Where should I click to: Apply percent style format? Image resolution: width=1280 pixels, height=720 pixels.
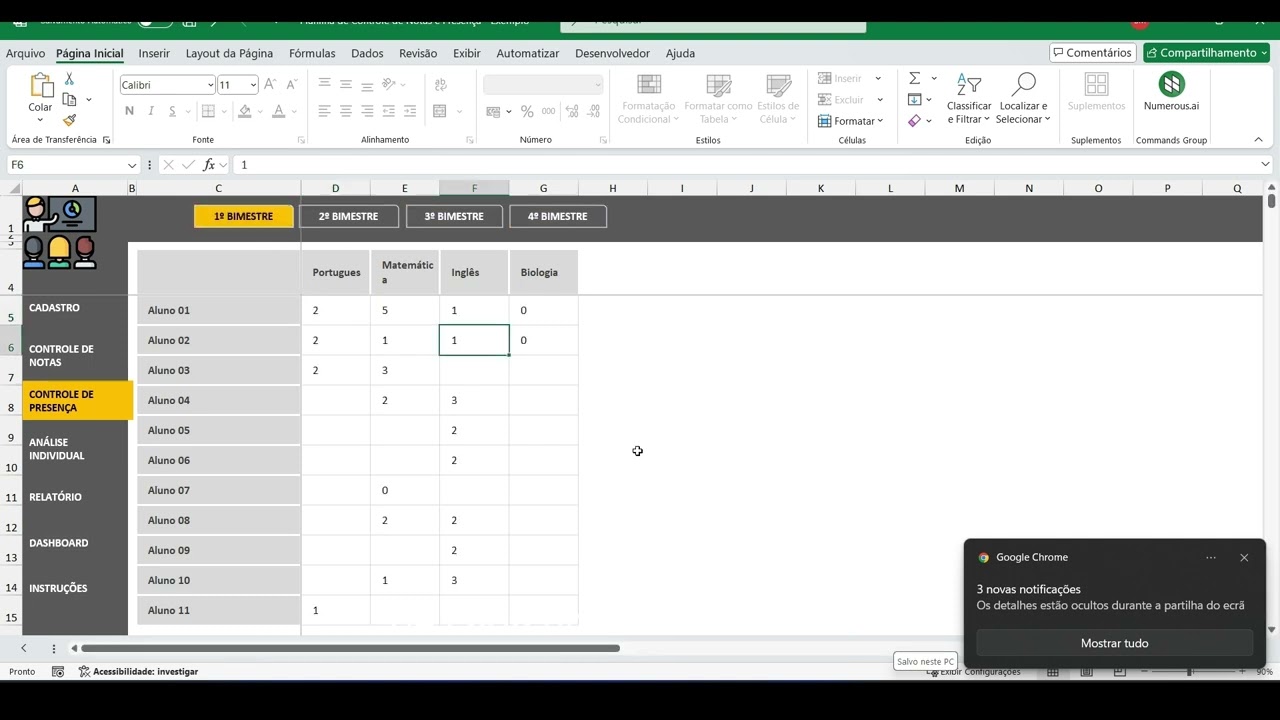[527, 111]
